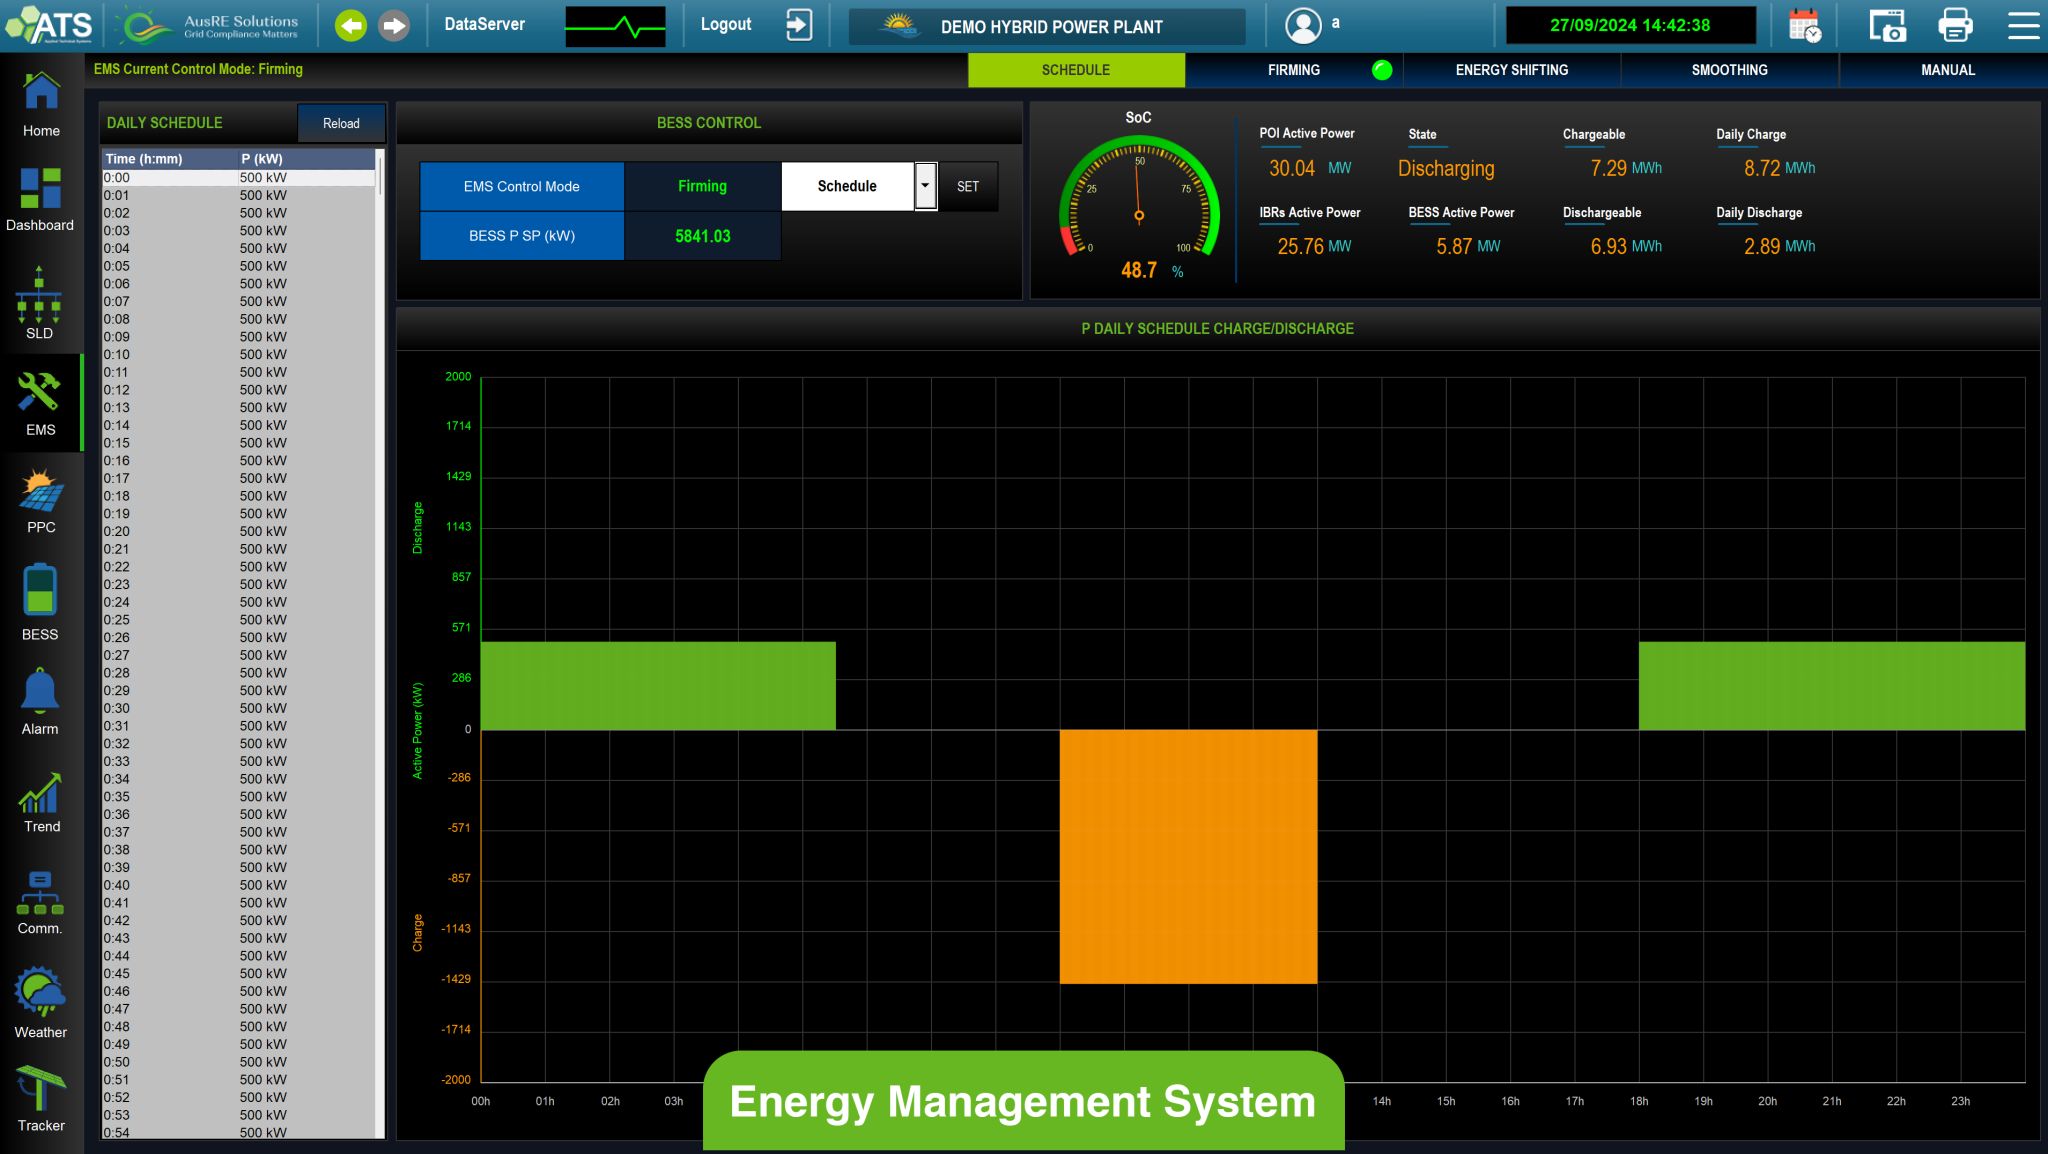
Task: Toggle the green Firming status indicator
Action: pos(1382,70)
